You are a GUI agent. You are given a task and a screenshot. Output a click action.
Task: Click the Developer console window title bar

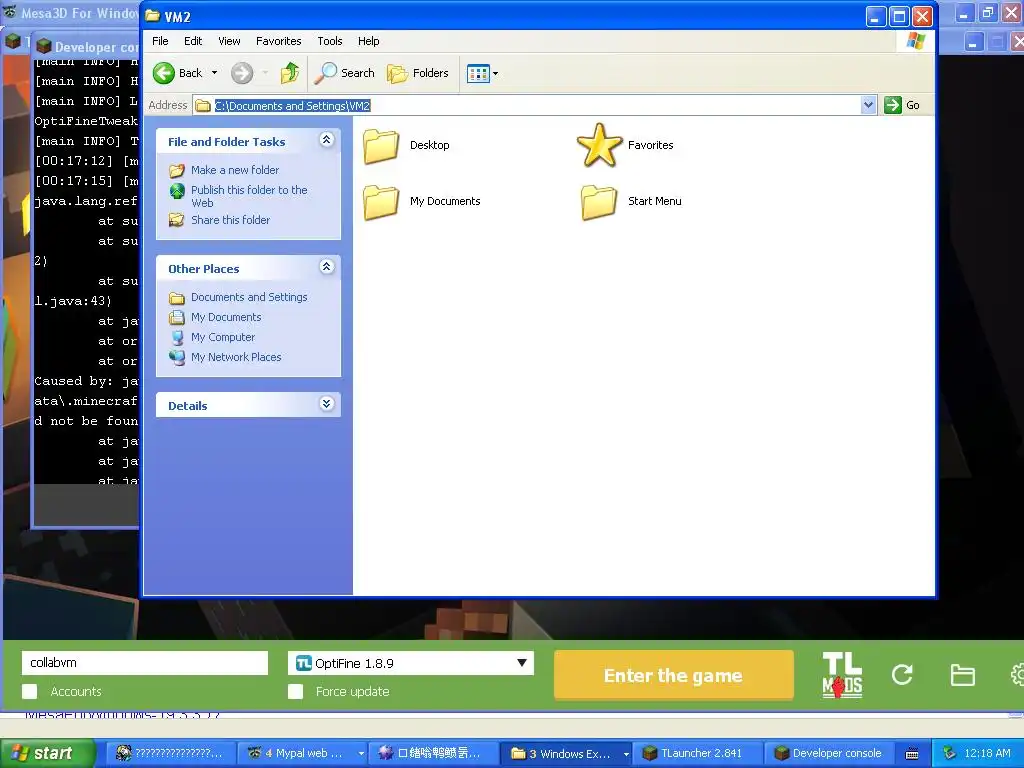click(86, 47)
